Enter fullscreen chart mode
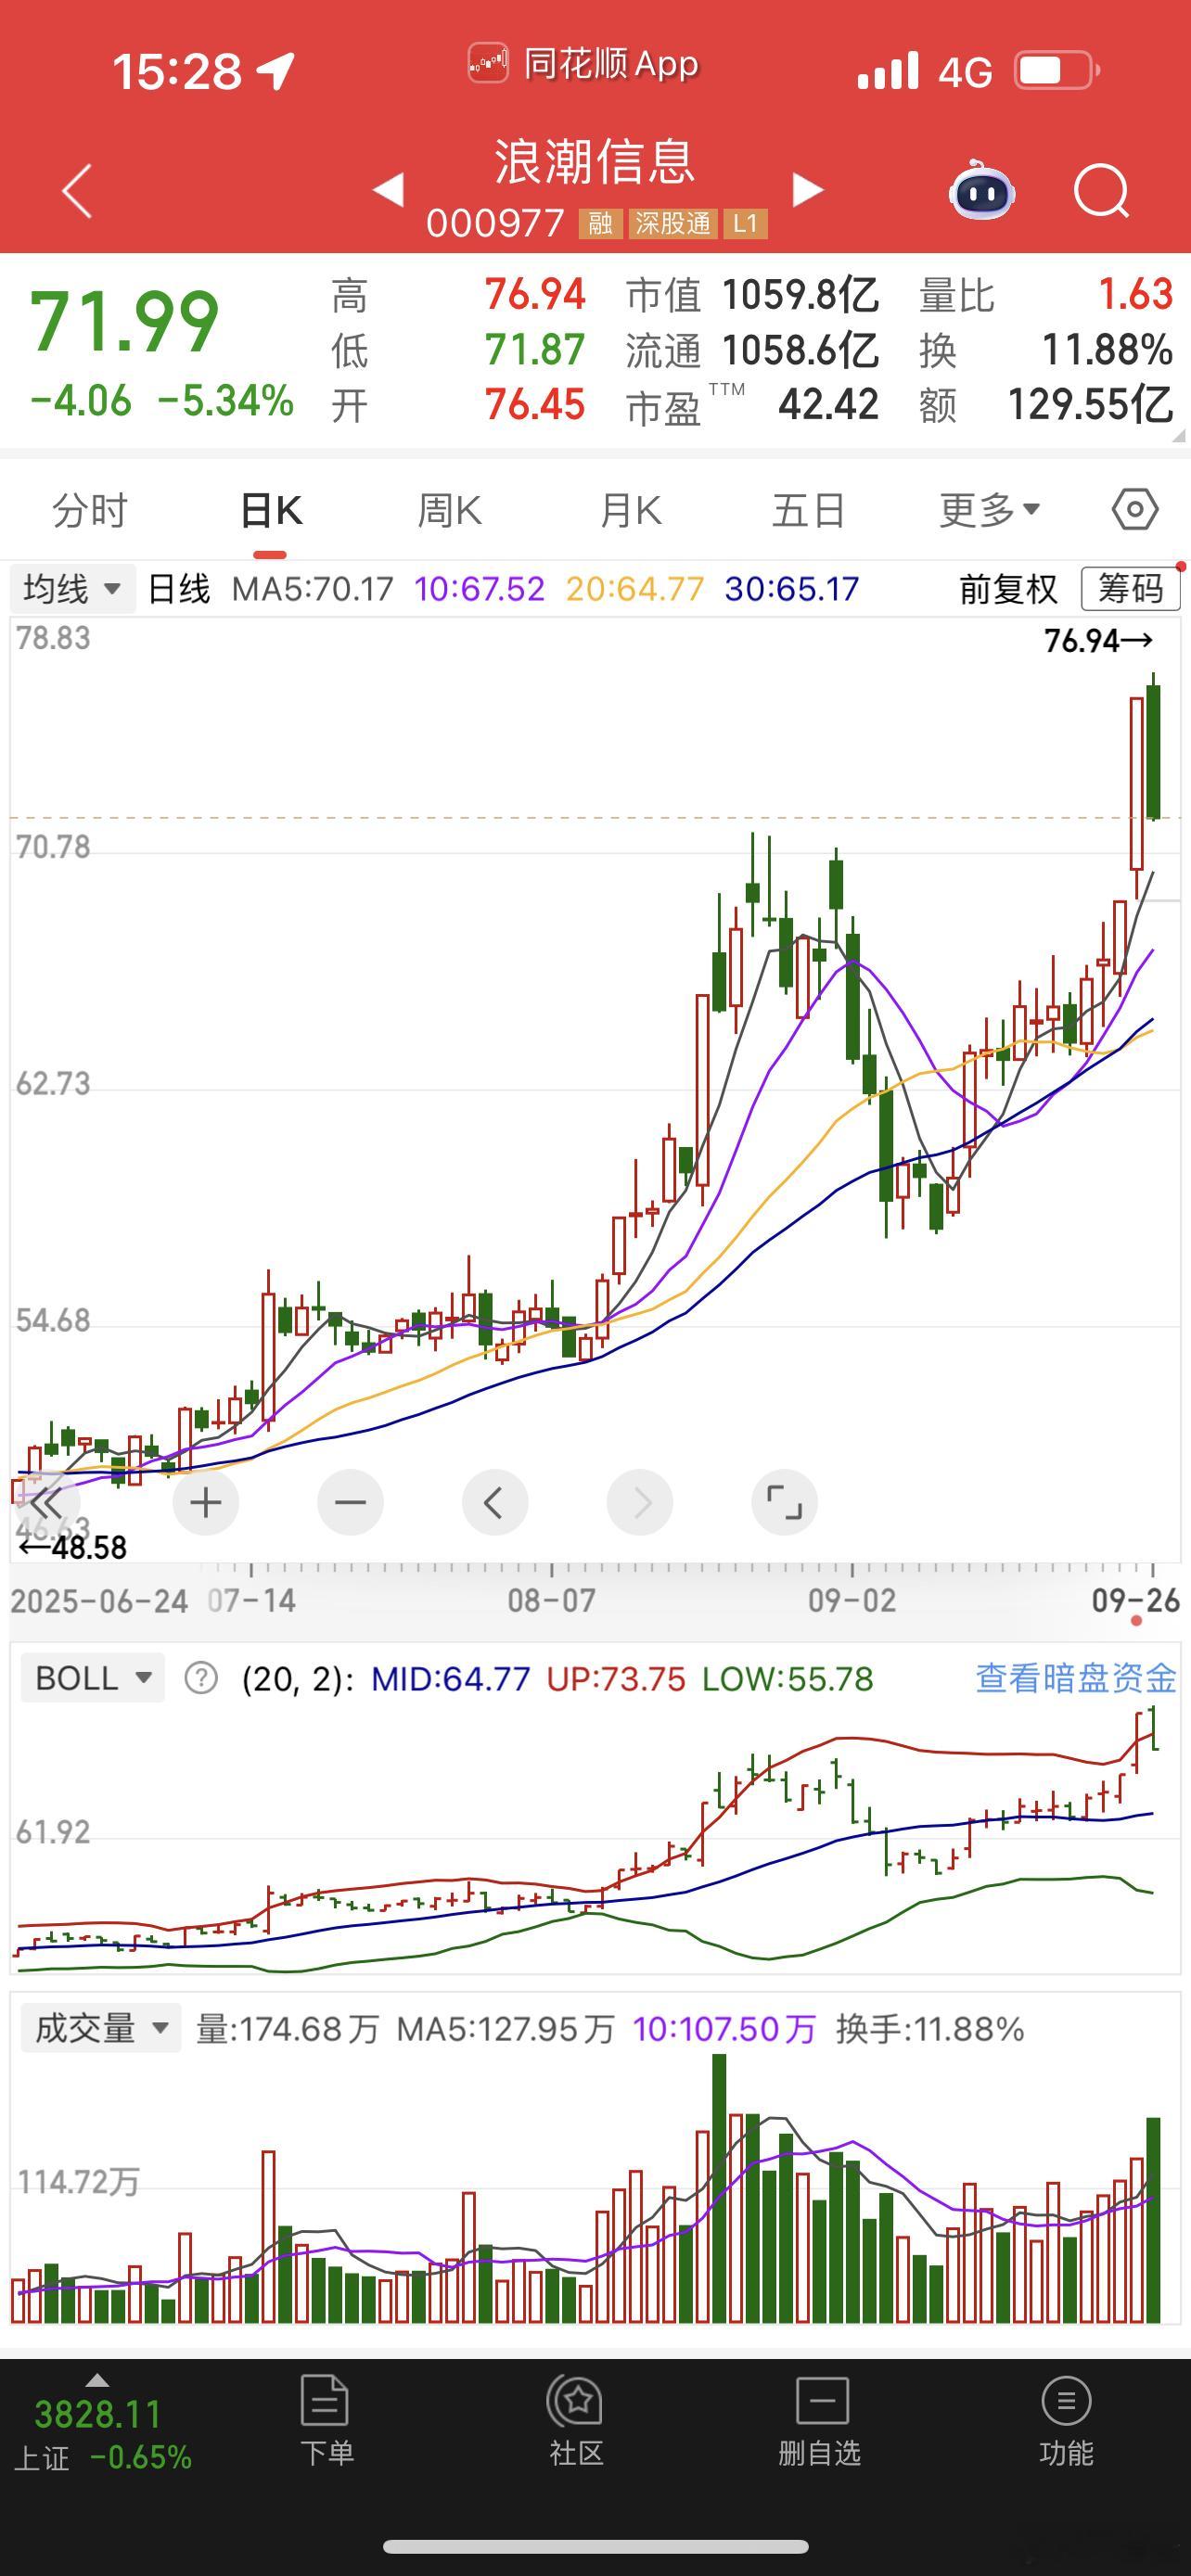Screen dimensions: 1191x2576 point(784,1502)
